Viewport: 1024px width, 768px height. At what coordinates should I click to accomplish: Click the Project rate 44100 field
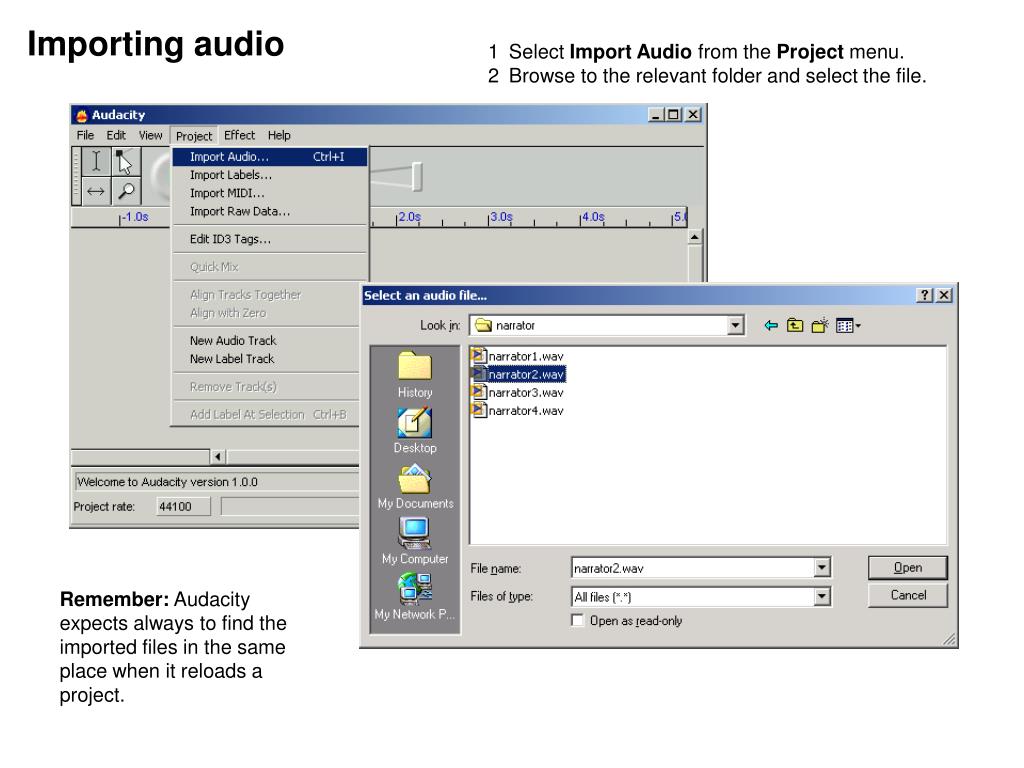[x=184, y=506]
